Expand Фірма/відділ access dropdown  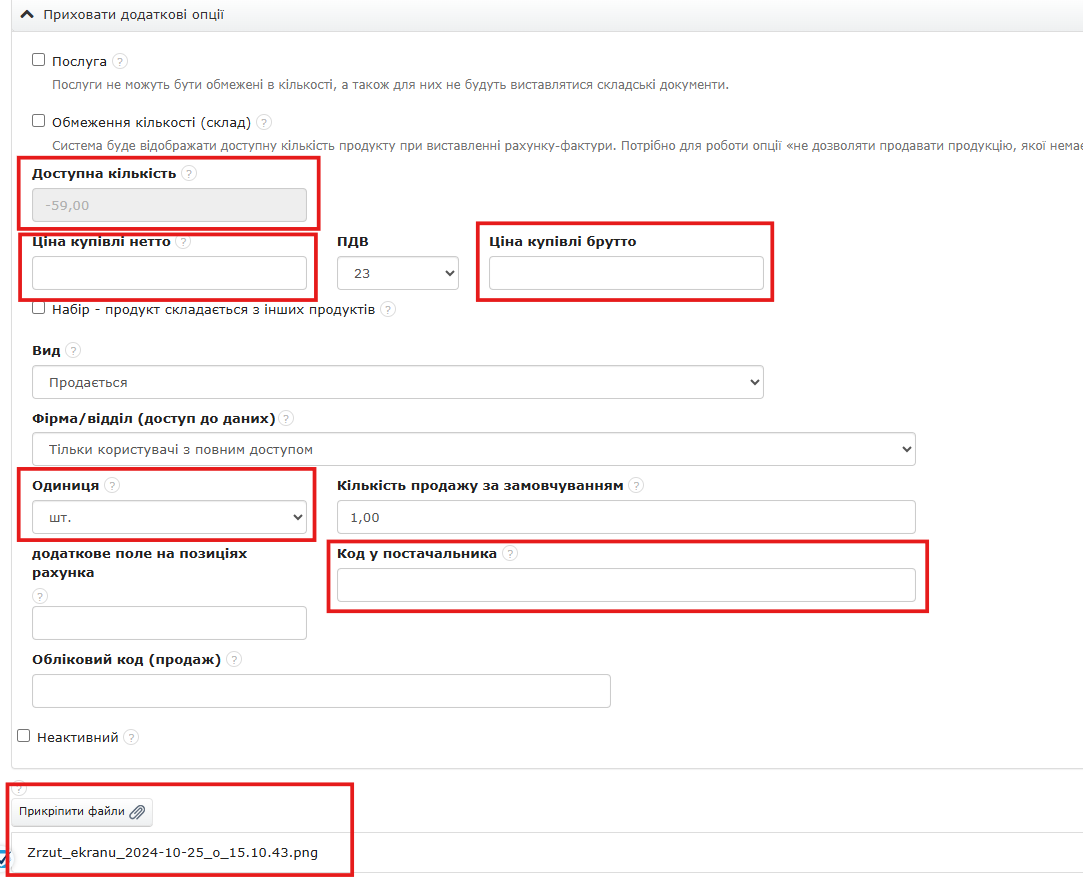pyautogui.click(x=473, y=449)
